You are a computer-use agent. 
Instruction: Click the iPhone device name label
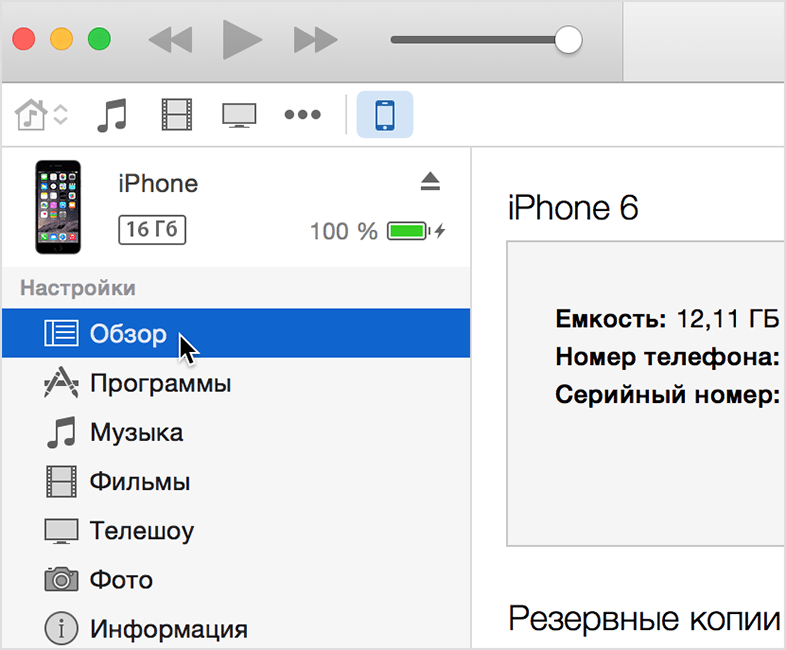pyautogui.click(x=158, y=183)
